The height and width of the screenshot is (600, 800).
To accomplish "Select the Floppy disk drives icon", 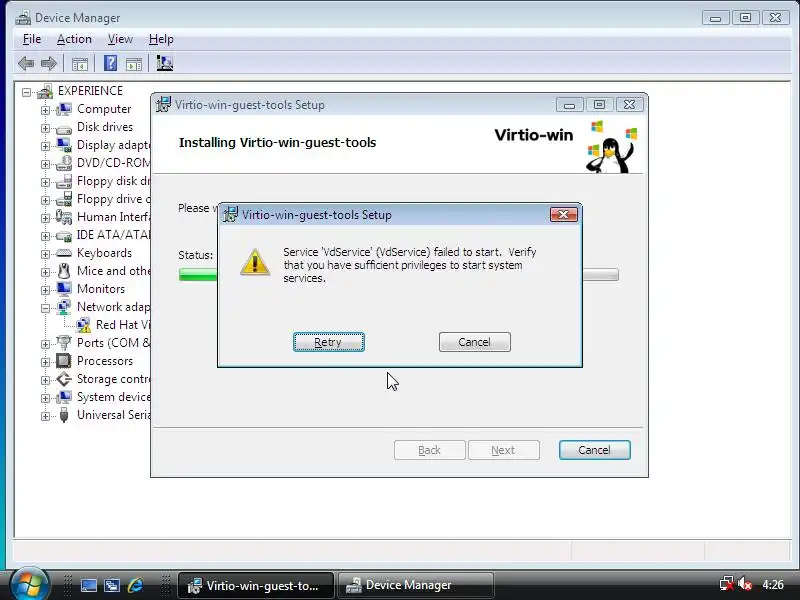I will click(x=64, y=181).
